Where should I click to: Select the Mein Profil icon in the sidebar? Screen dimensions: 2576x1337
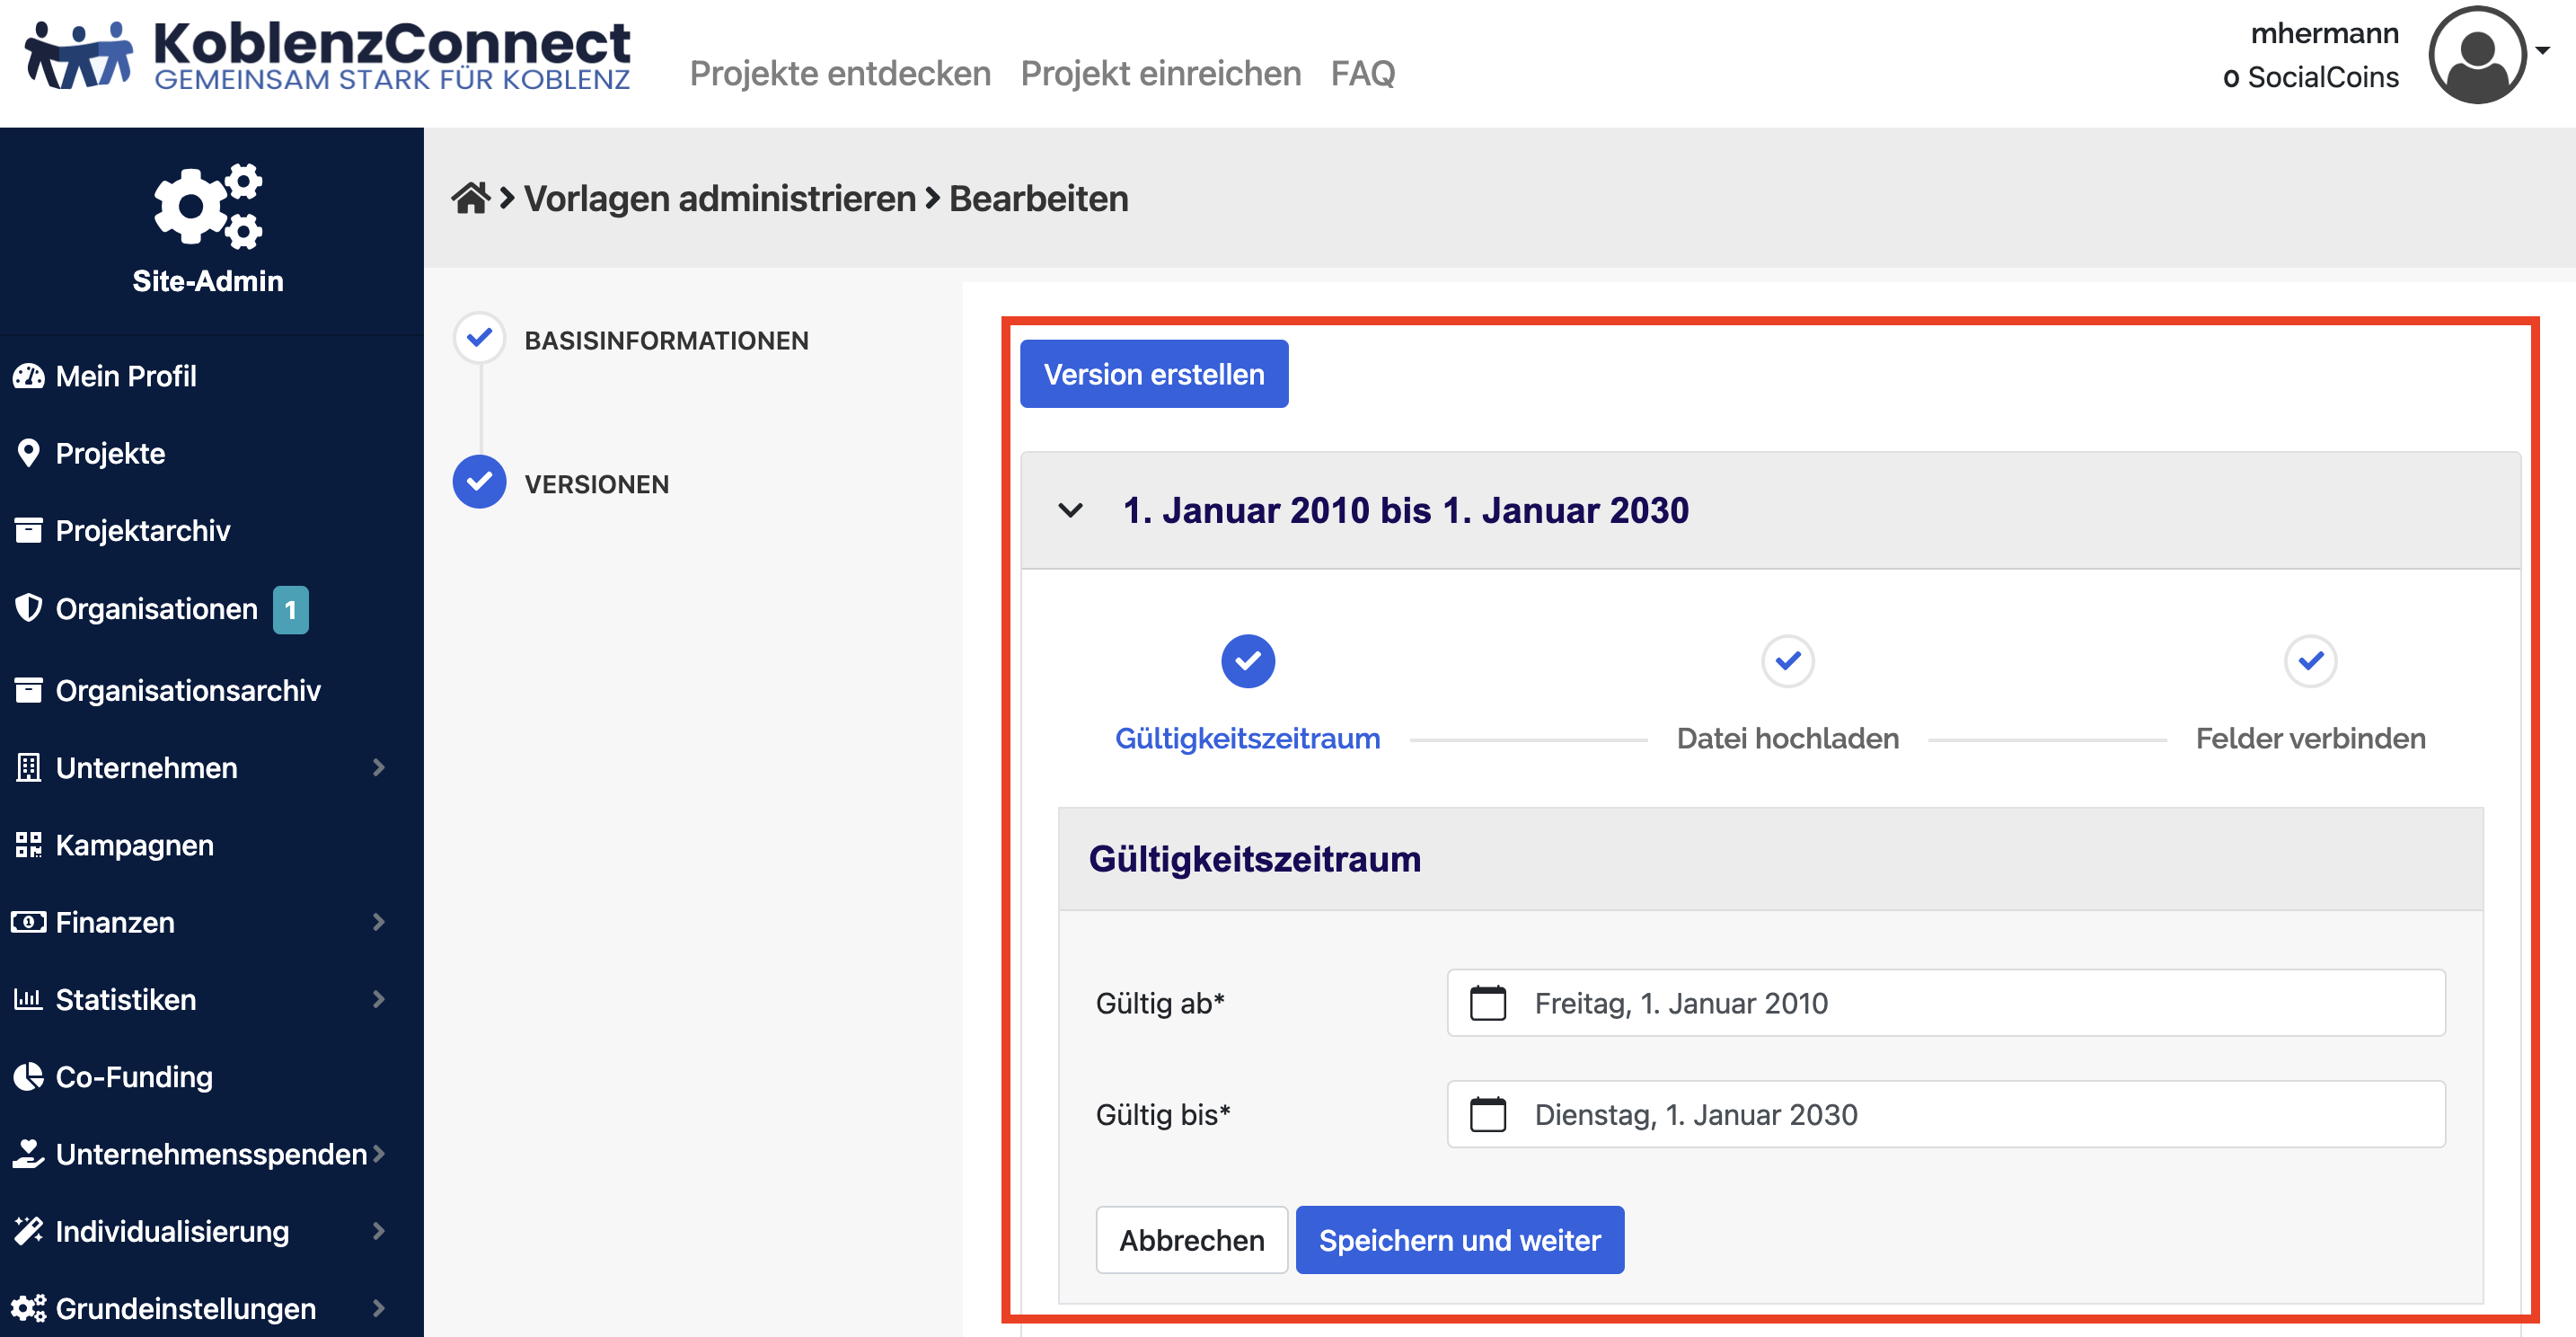28,376
